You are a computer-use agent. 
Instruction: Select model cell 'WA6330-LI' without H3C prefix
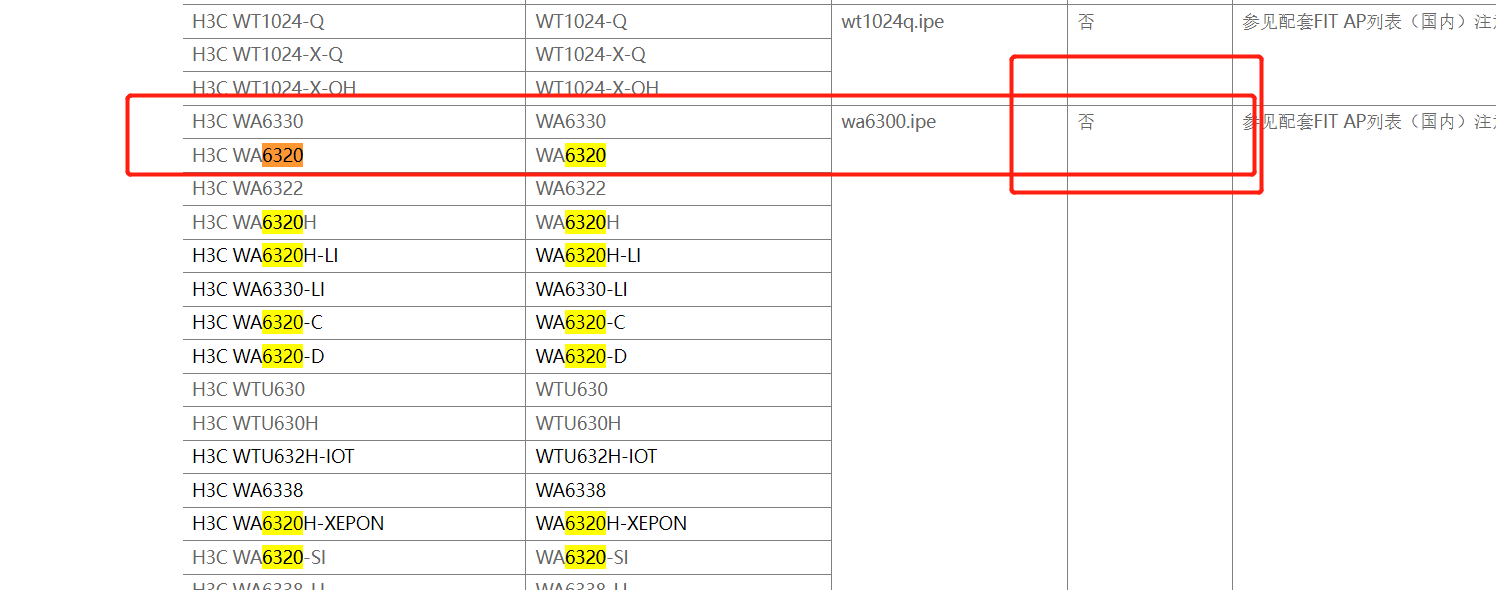678,290
